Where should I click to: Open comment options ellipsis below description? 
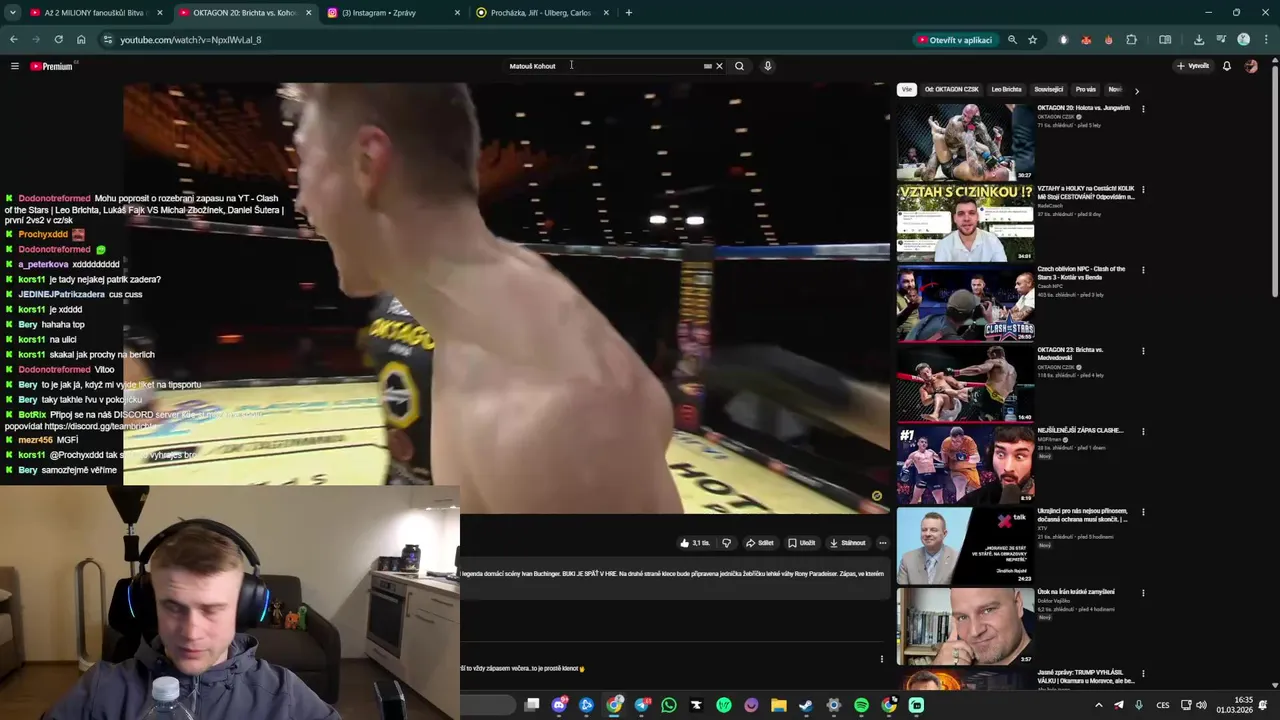click(881, 659)
